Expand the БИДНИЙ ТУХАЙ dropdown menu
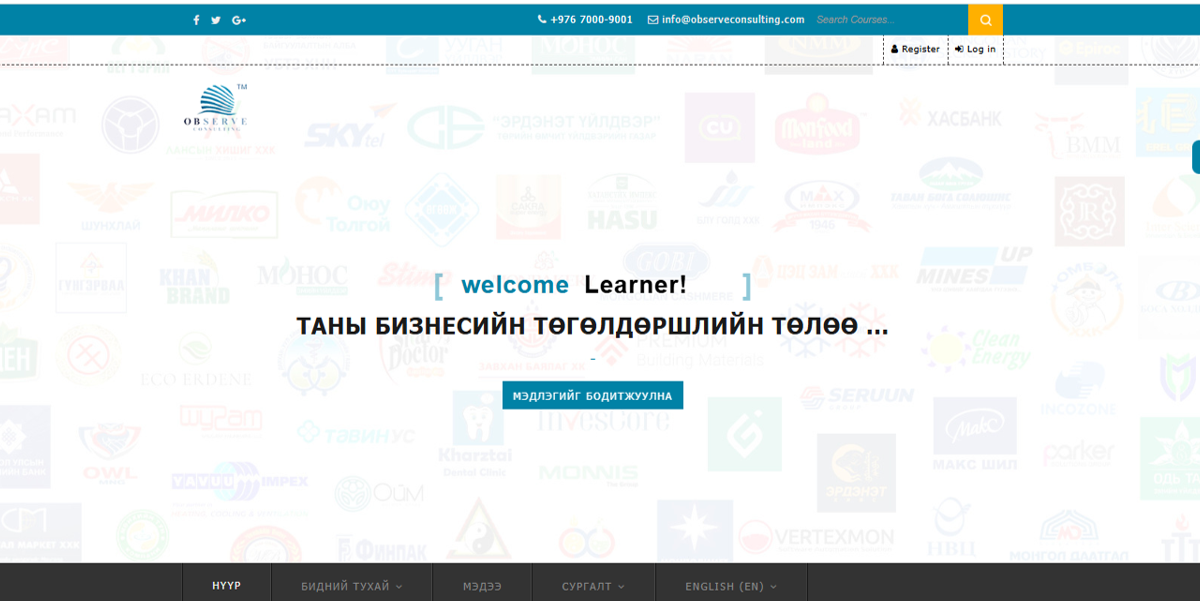This screenshot has width=1200, height=601. [x=351, y=586]
